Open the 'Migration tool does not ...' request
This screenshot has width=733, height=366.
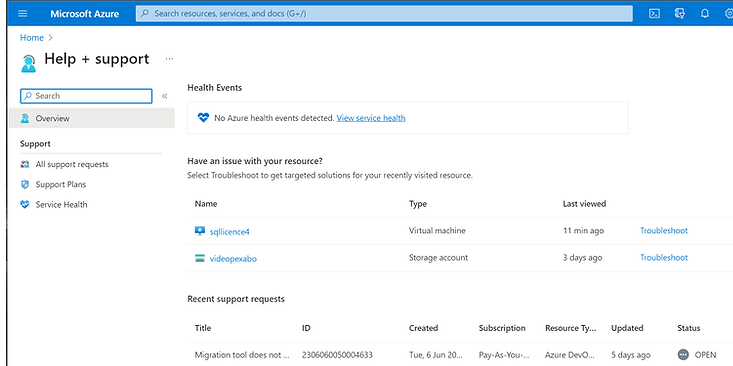click(242, 355)
